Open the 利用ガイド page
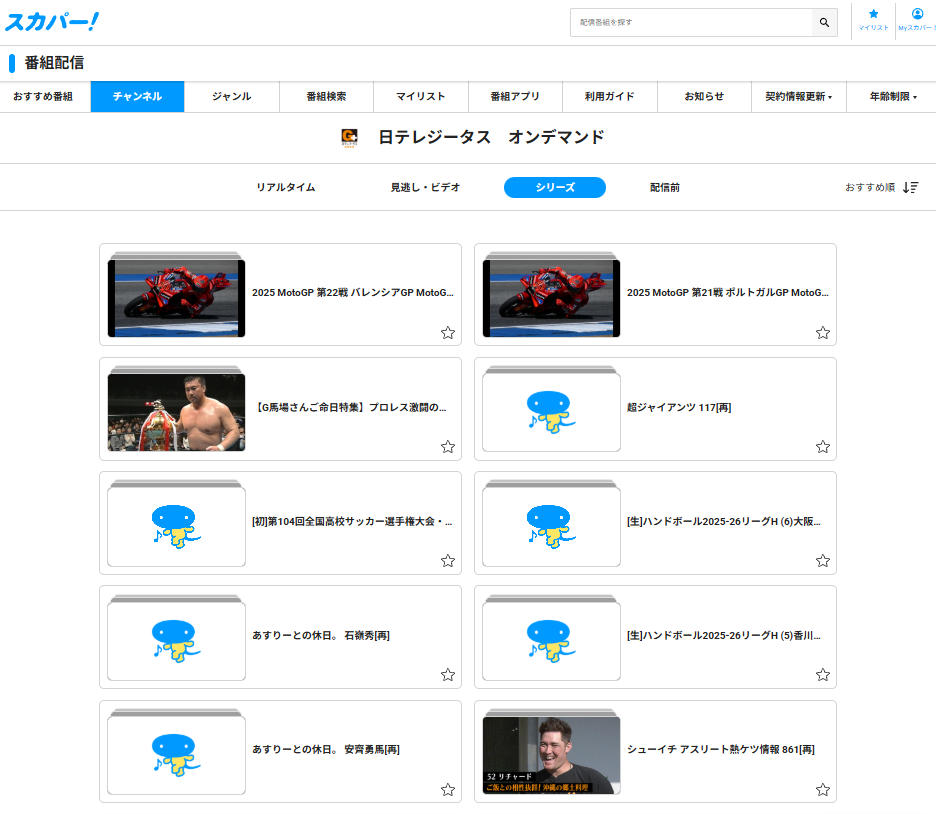The width and height of the screenshot is (936, 814). coord(610,97)
